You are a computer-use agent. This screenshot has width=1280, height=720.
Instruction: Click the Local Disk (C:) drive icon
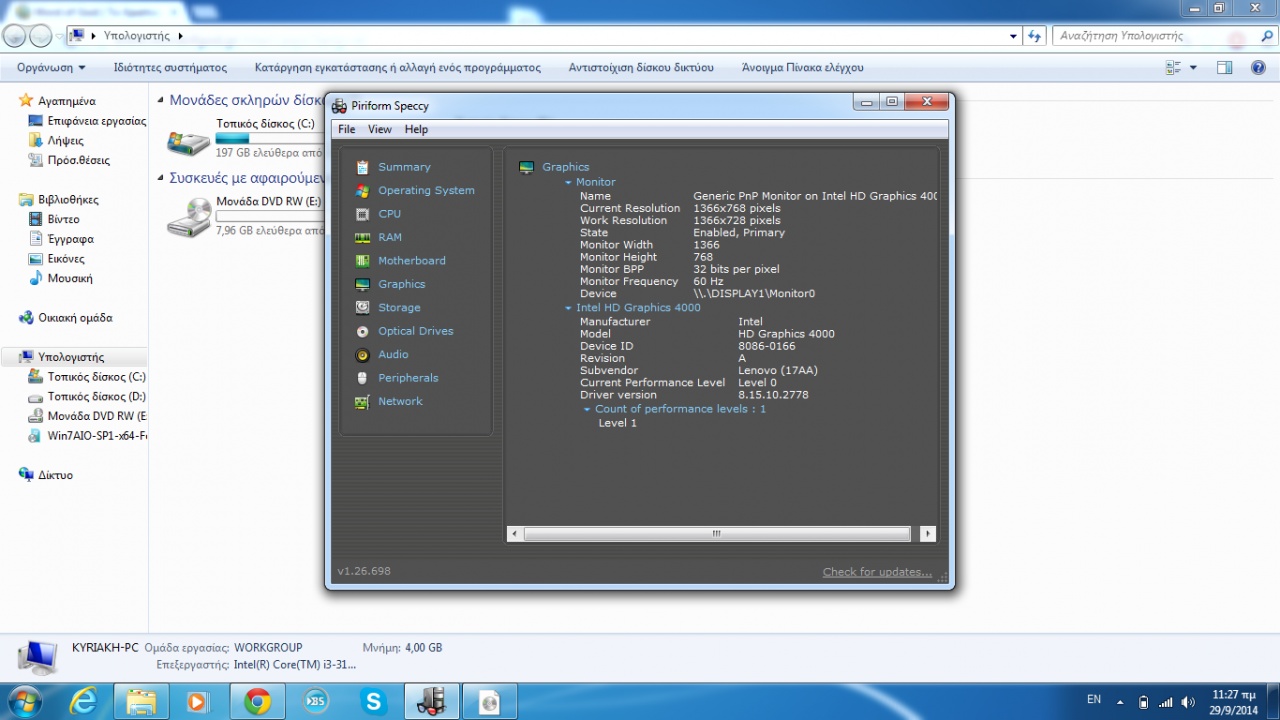click(x=188, y=142)
